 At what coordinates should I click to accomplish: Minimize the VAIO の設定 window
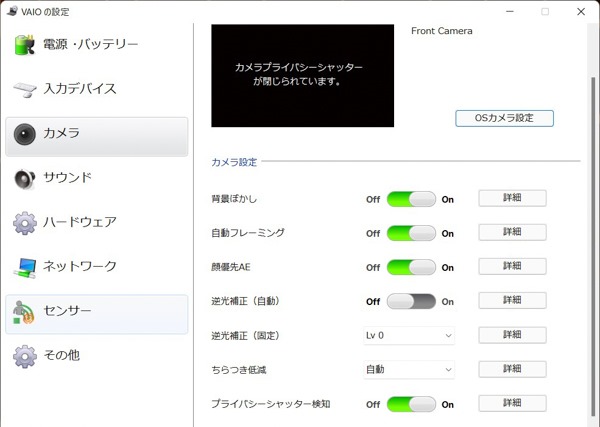click(510, 11)
